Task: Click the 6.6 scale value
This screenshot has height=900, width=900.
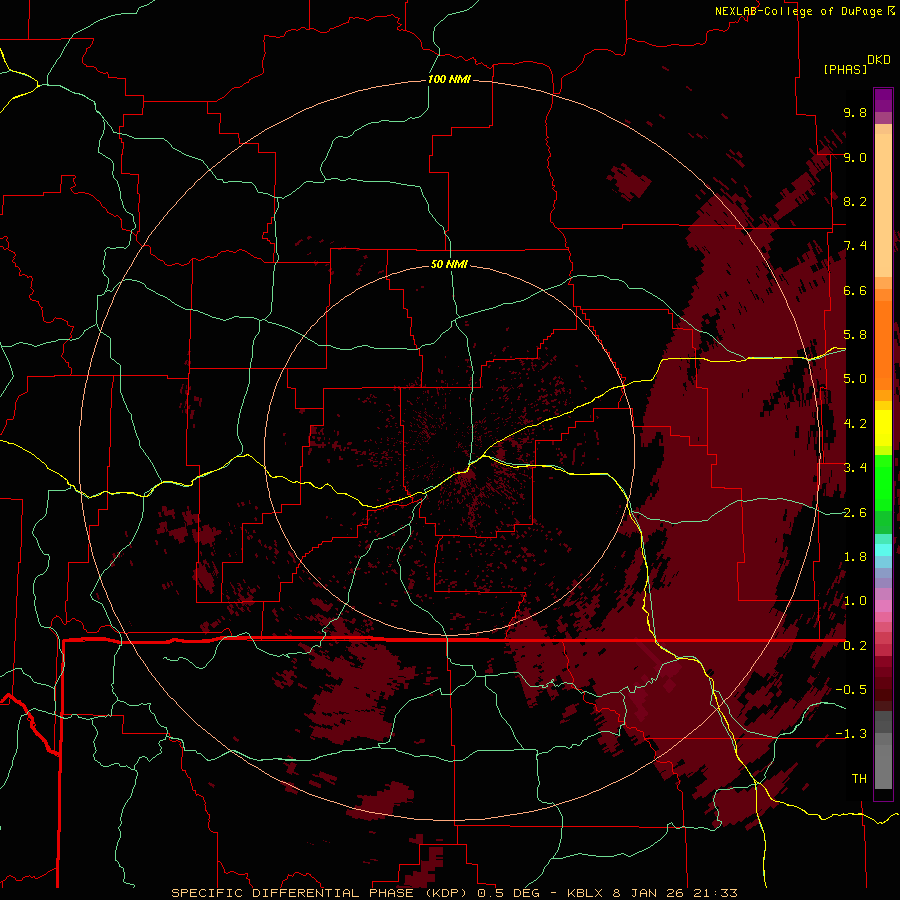Action: [855, 290]
